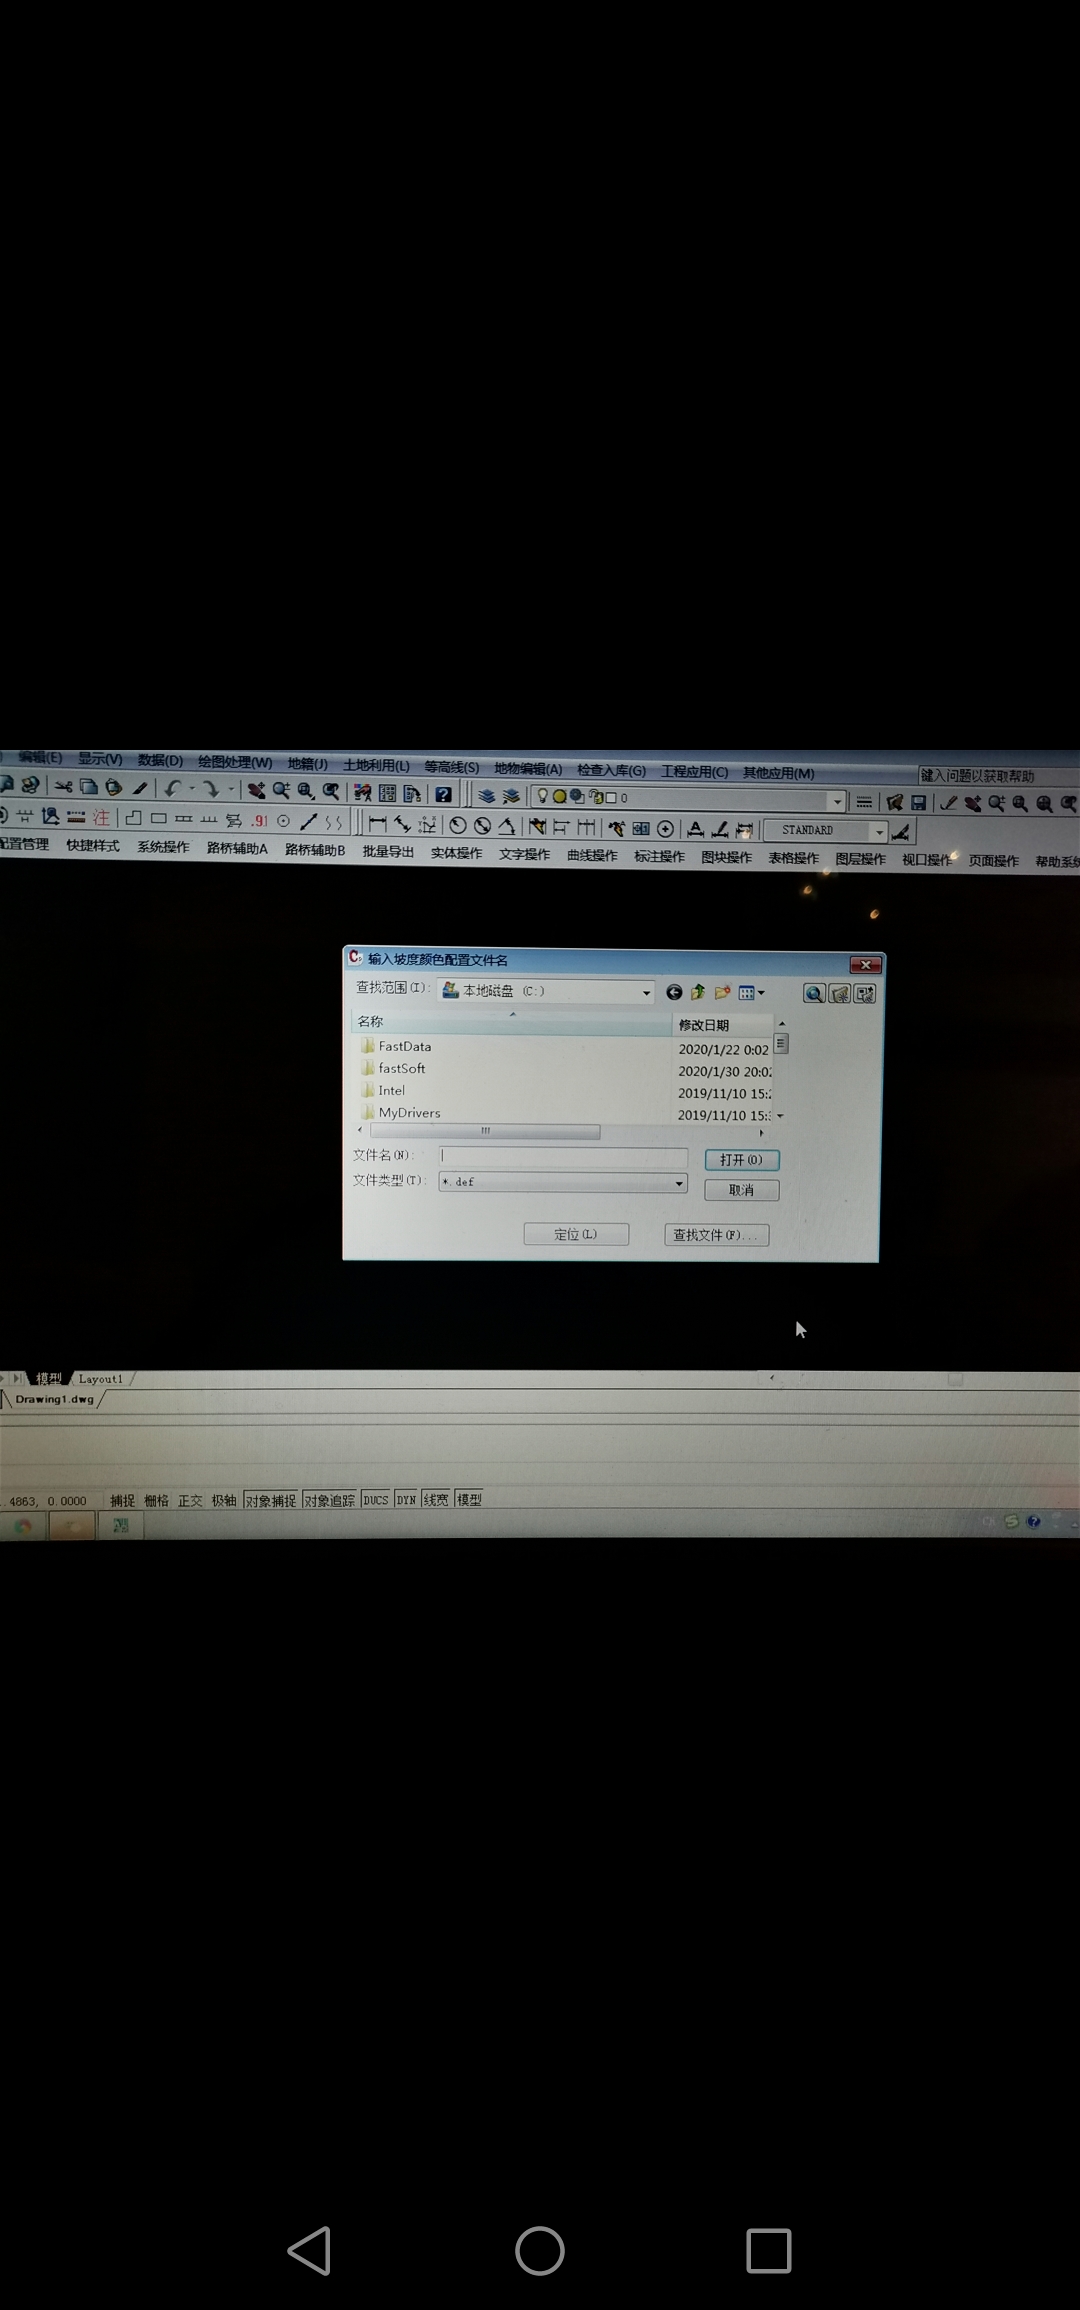Open the 工程应用(C) menu
Image resolution: width=1080 pixels, height=2310 pixels.
click(694, 771)
